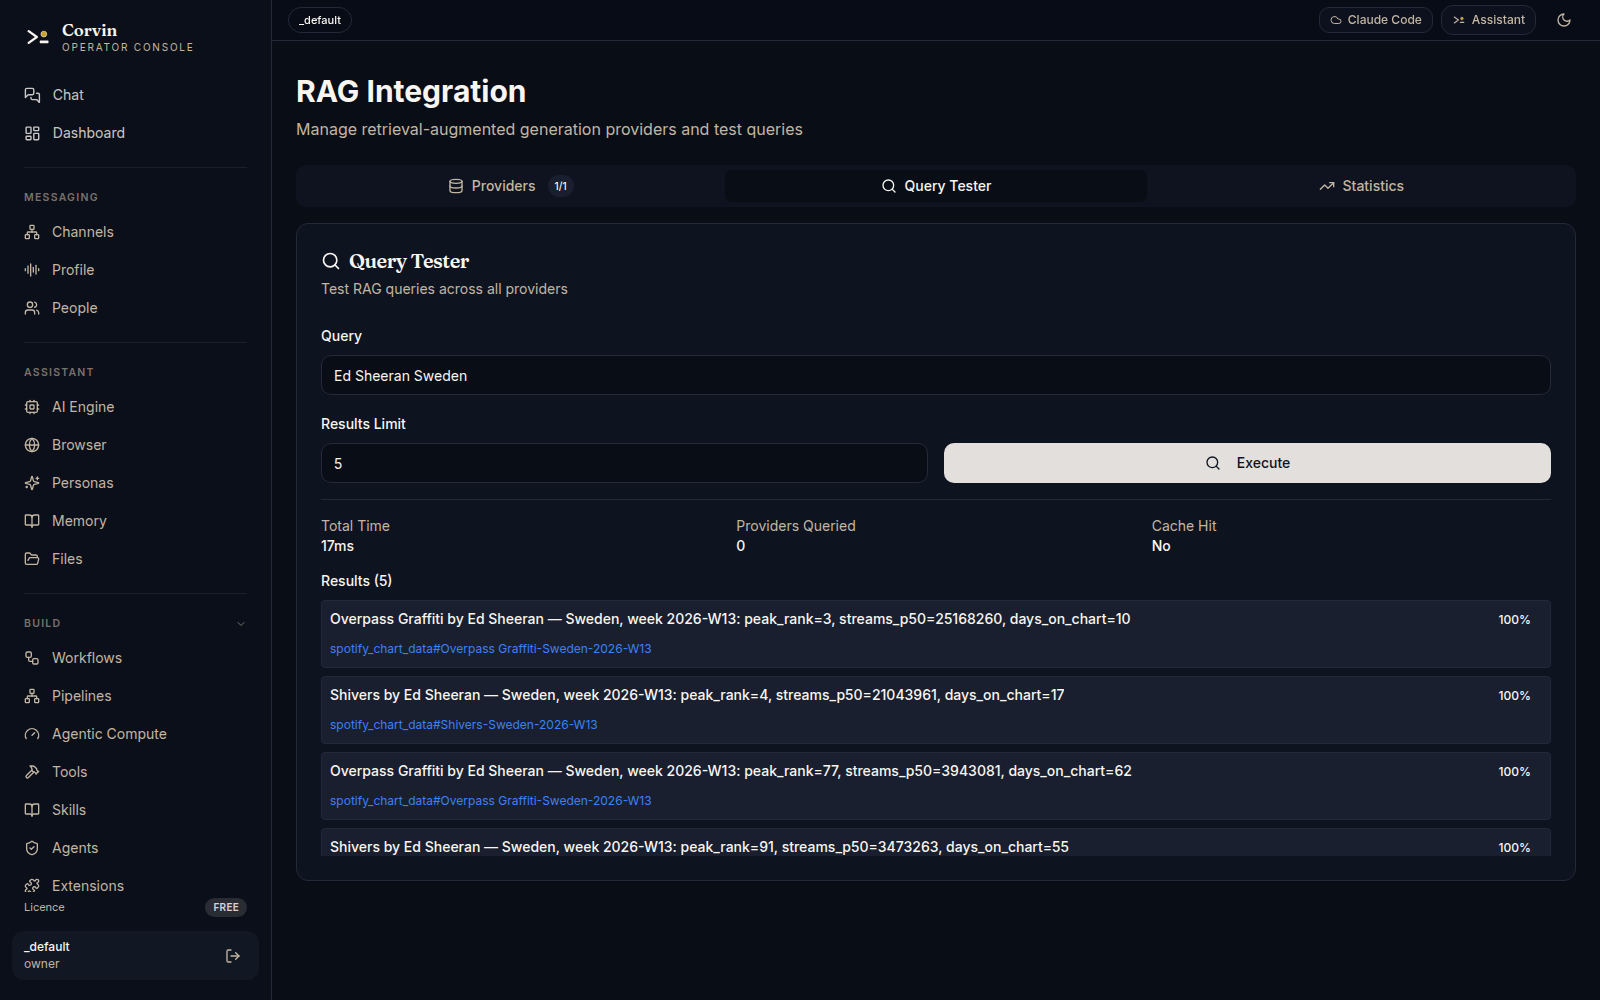Viewport: 1600px width, 1000px height.
Task: Open the Assistant button in top bar
Action: [x=1488, y=20]
